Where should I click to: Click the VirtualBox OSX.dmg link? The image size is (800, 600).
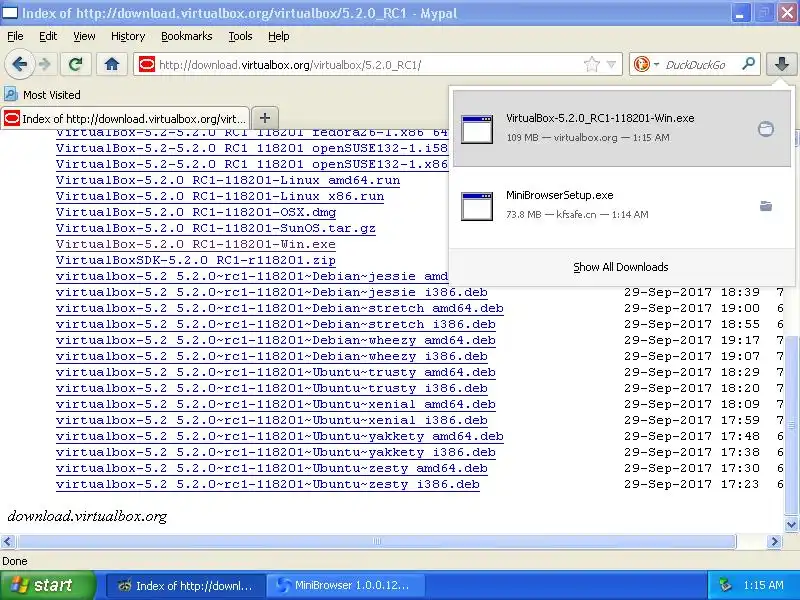196,212
